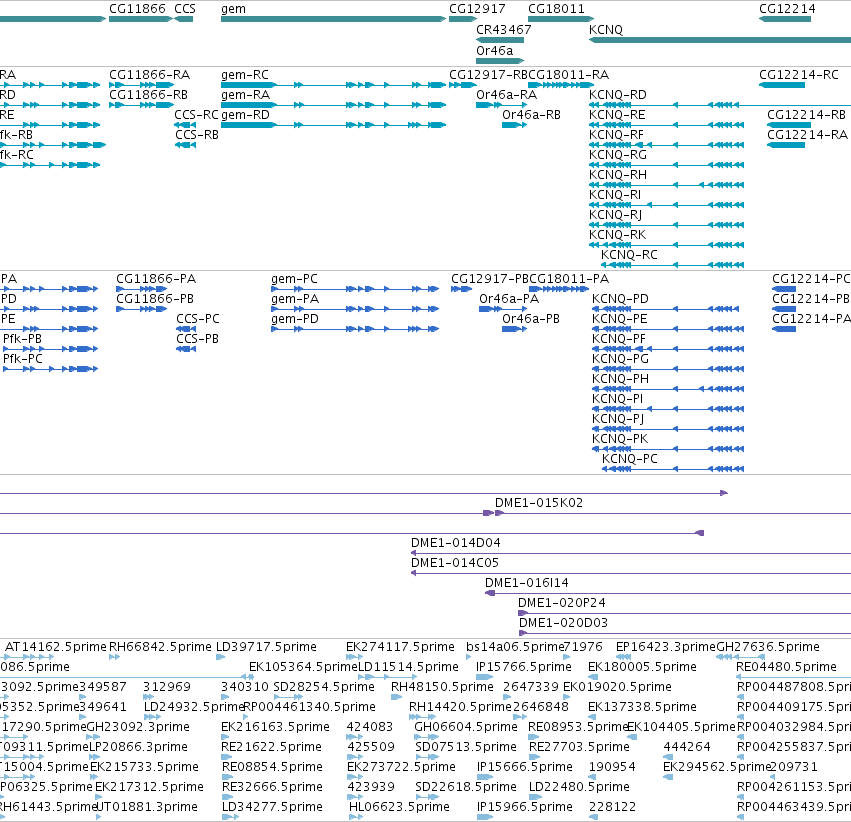Image resolution: width=851 pixels, height=822 pixels.
Task: Select the CG18011 gene label
Action: 556,9
